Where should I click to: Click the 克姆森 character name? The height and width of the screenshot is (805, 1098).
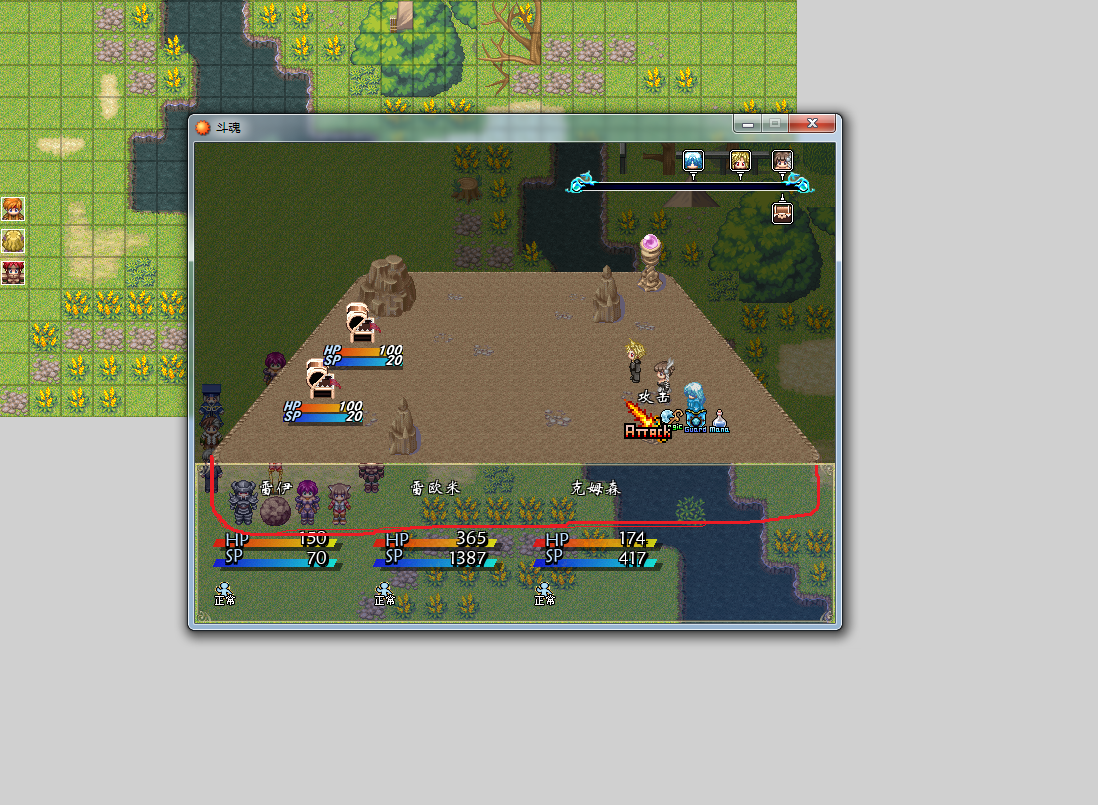595,488
